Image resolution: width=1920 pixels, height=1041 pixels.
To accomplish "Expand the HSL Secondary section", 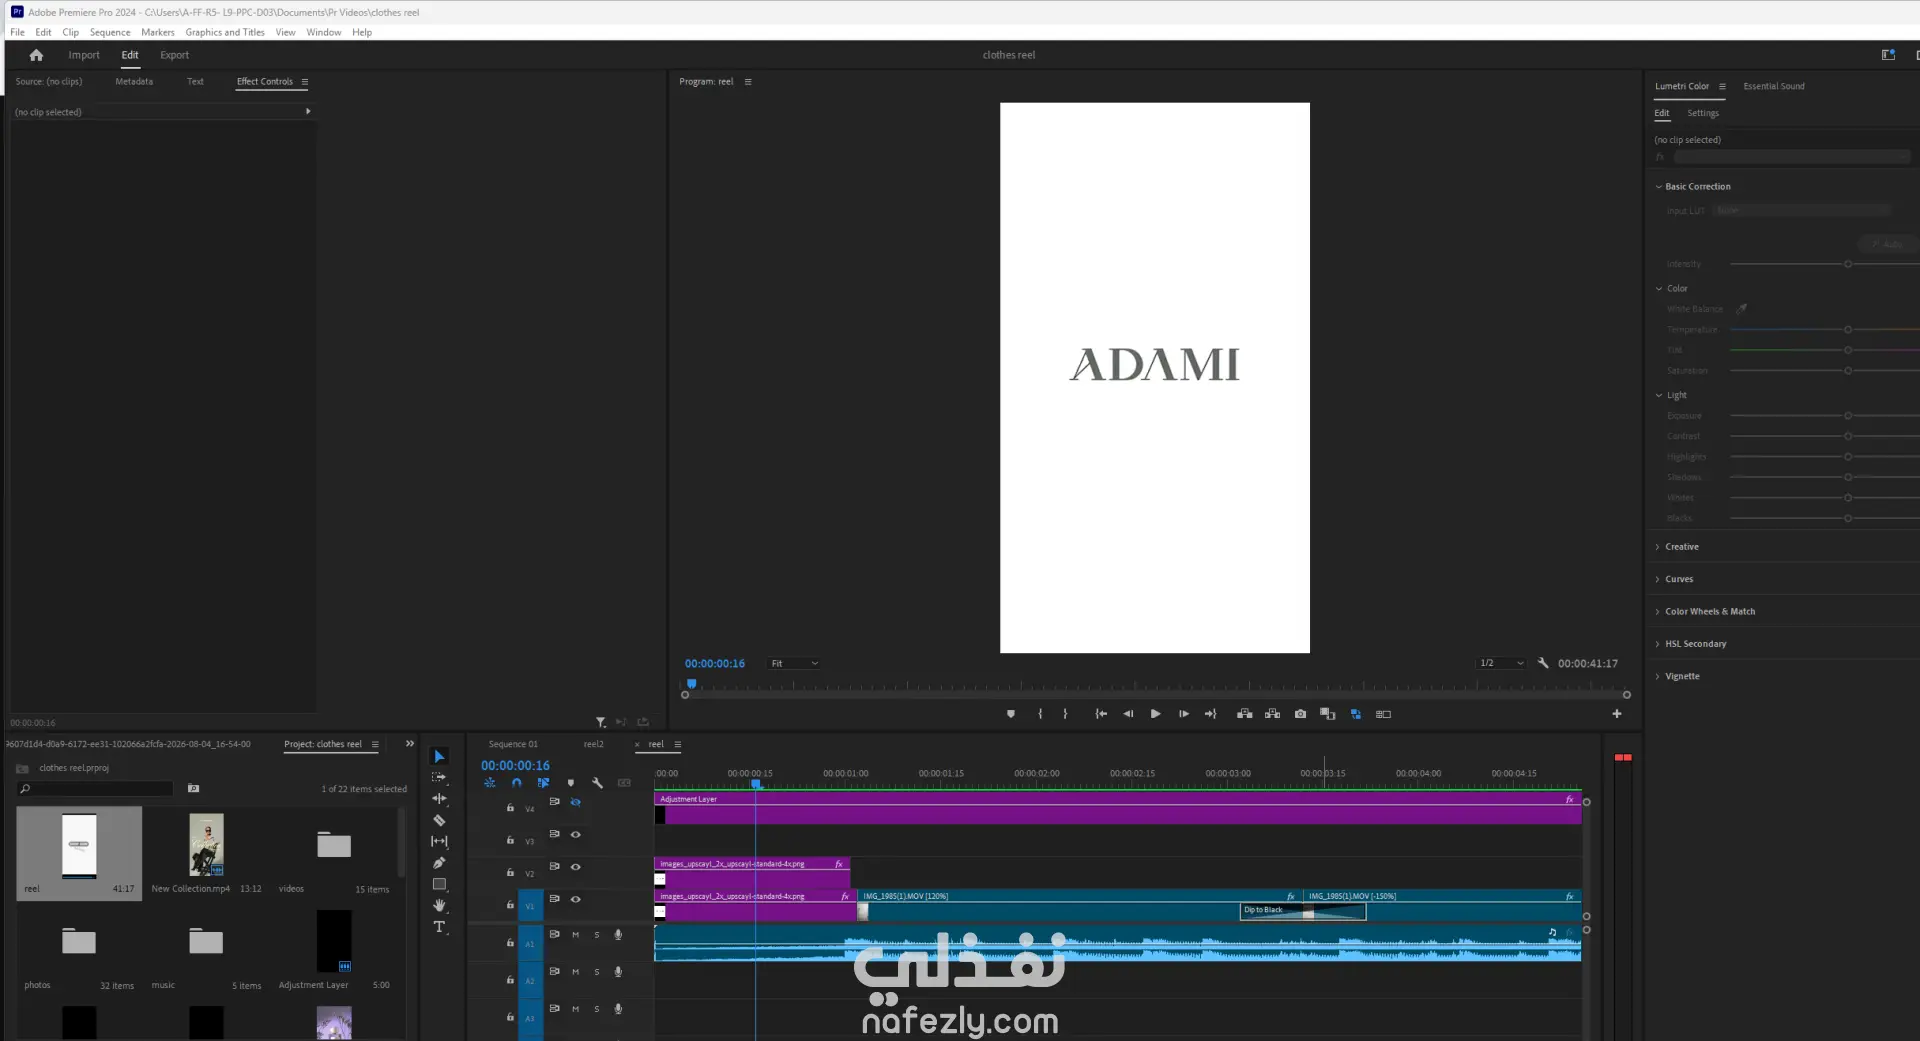I will 1659,644.
